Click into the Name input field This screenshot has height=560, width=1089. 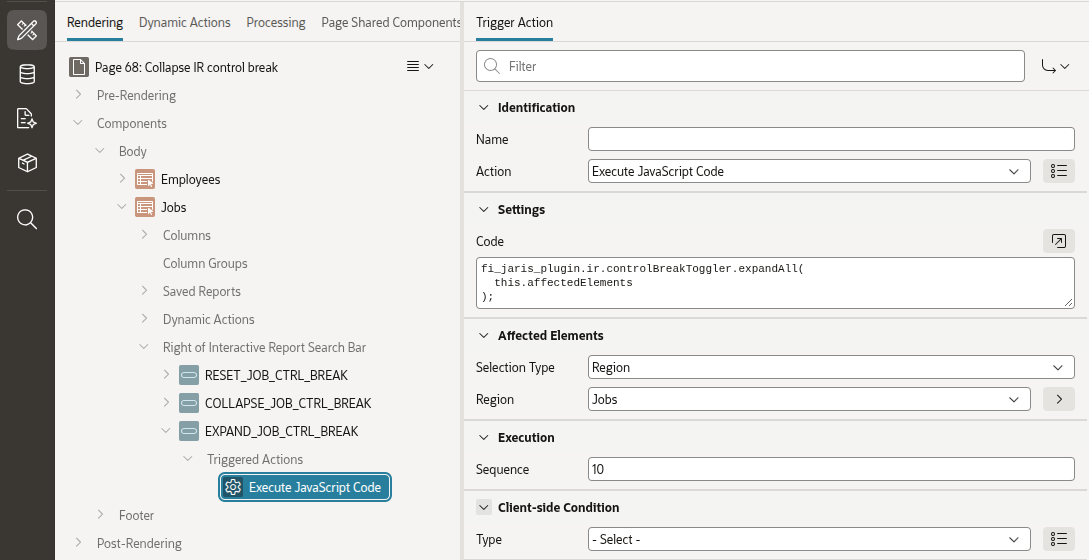tap(831, 139)
